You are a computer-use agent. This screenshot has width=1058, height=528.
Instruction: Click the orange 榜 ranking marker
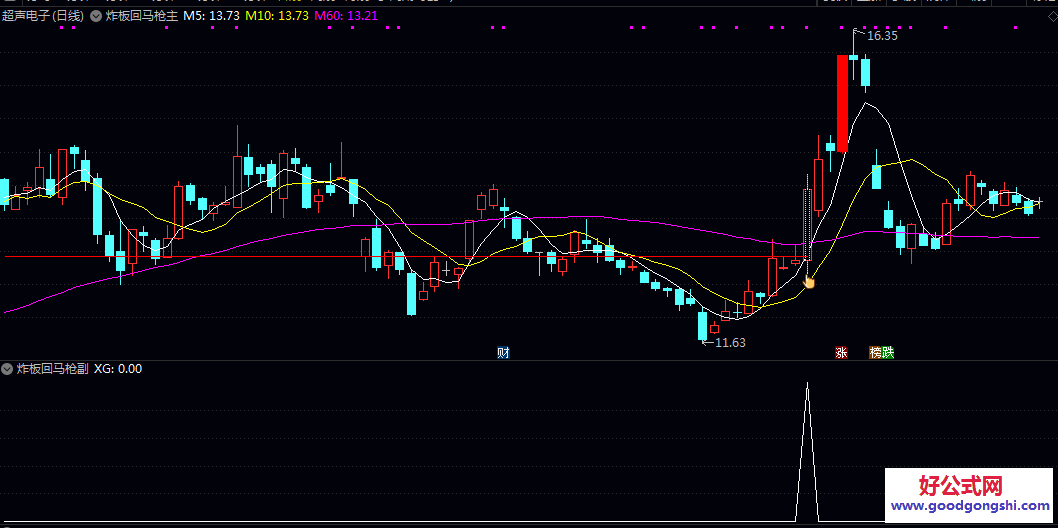coord(875,352)
